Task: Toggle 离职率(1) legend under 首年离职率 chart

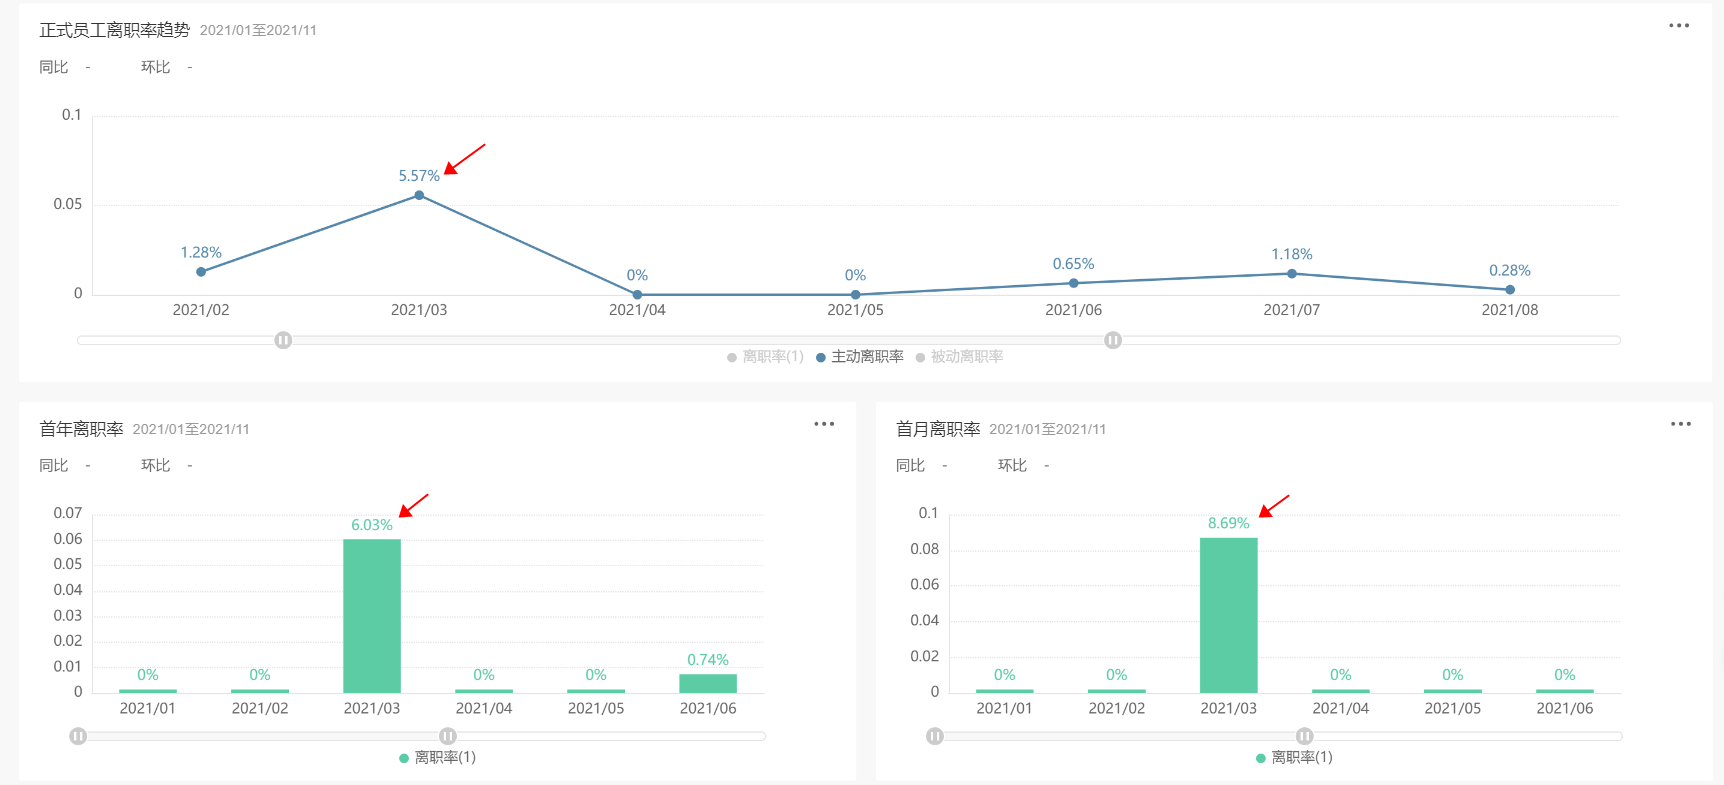Action: tap(438, 758)
